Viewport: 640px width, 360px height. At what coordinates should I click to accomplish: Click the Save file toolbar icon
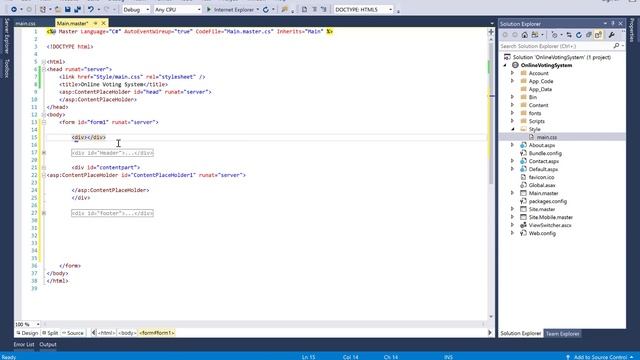tap(68, 9)
